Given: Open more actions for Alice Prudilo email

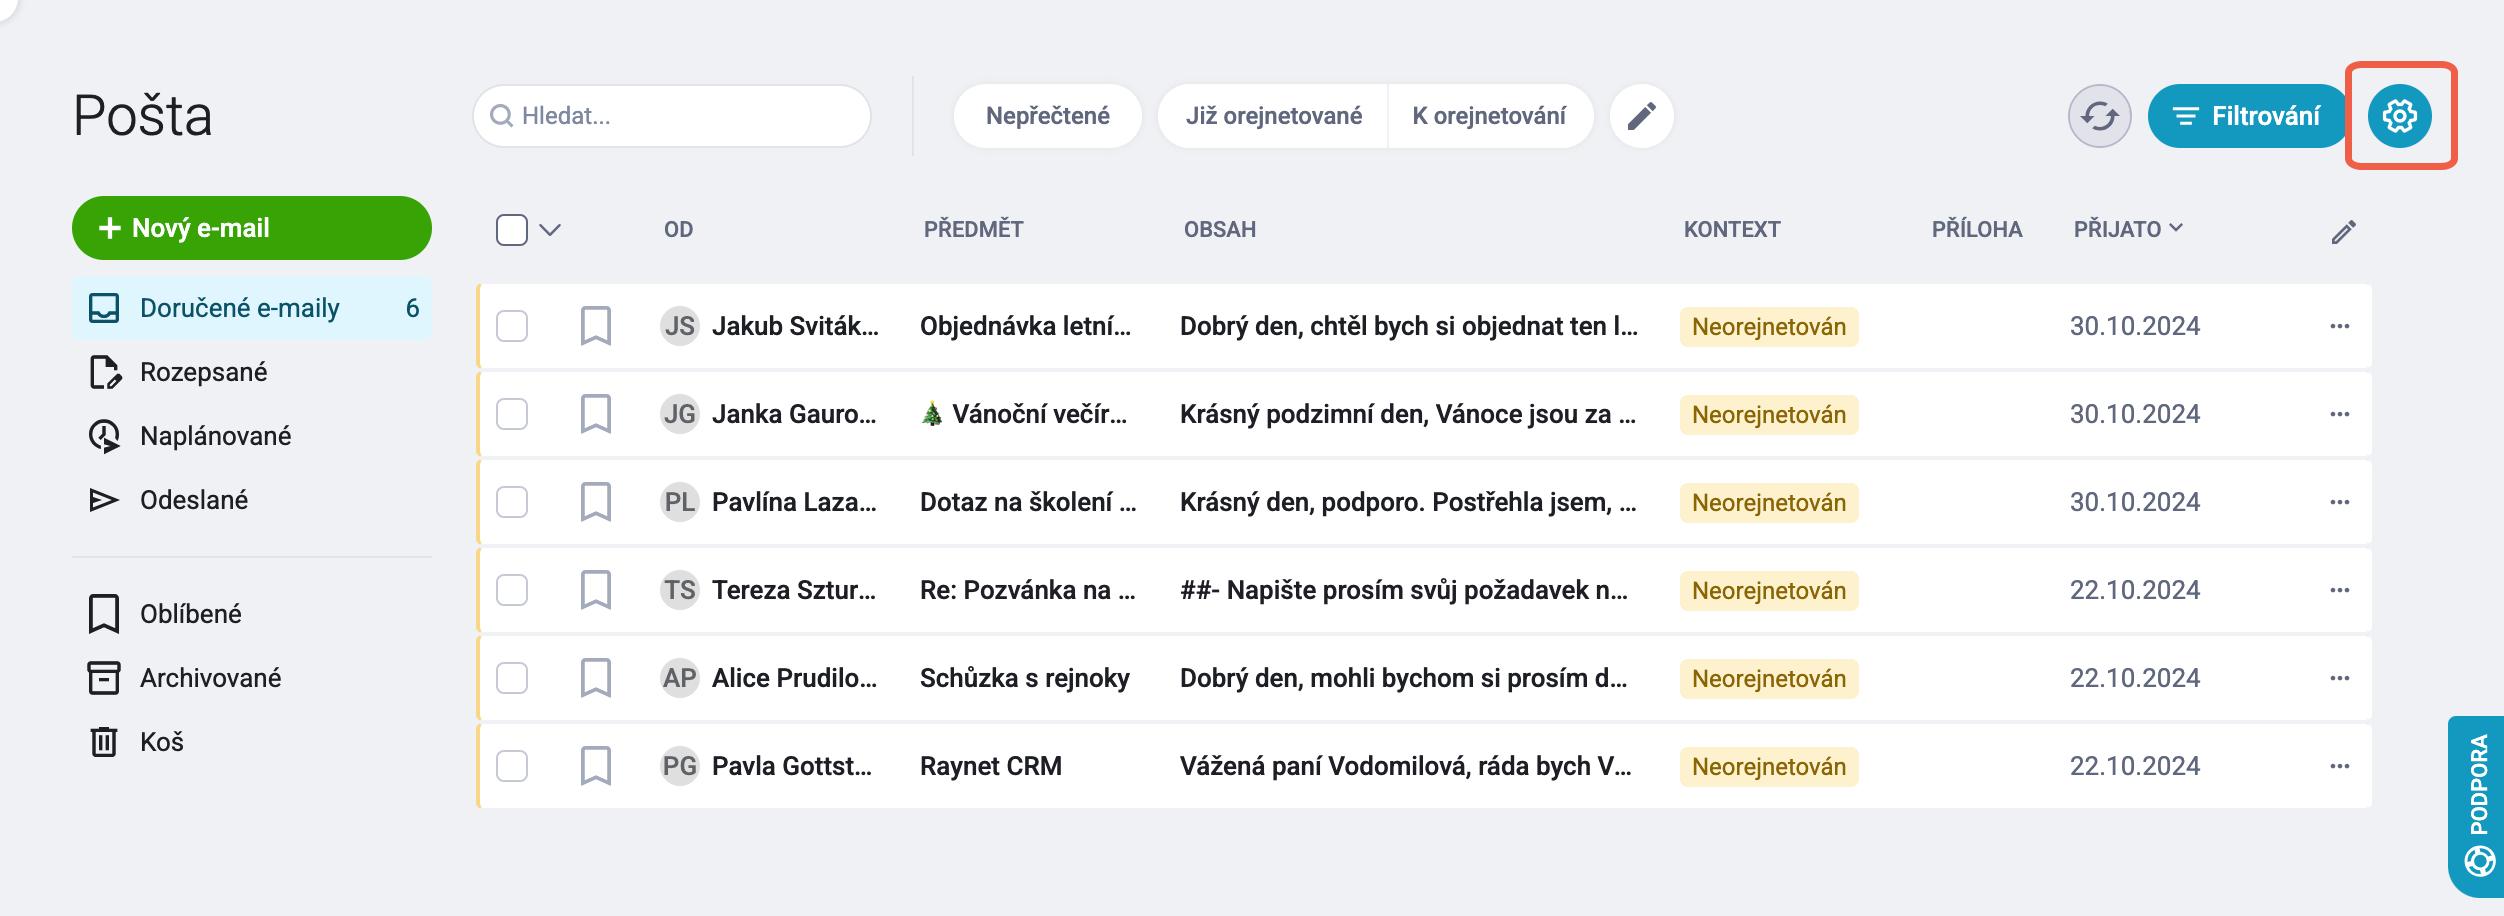Looking at the screenshot, I should pyautogui.click(x=2340, y=678).
